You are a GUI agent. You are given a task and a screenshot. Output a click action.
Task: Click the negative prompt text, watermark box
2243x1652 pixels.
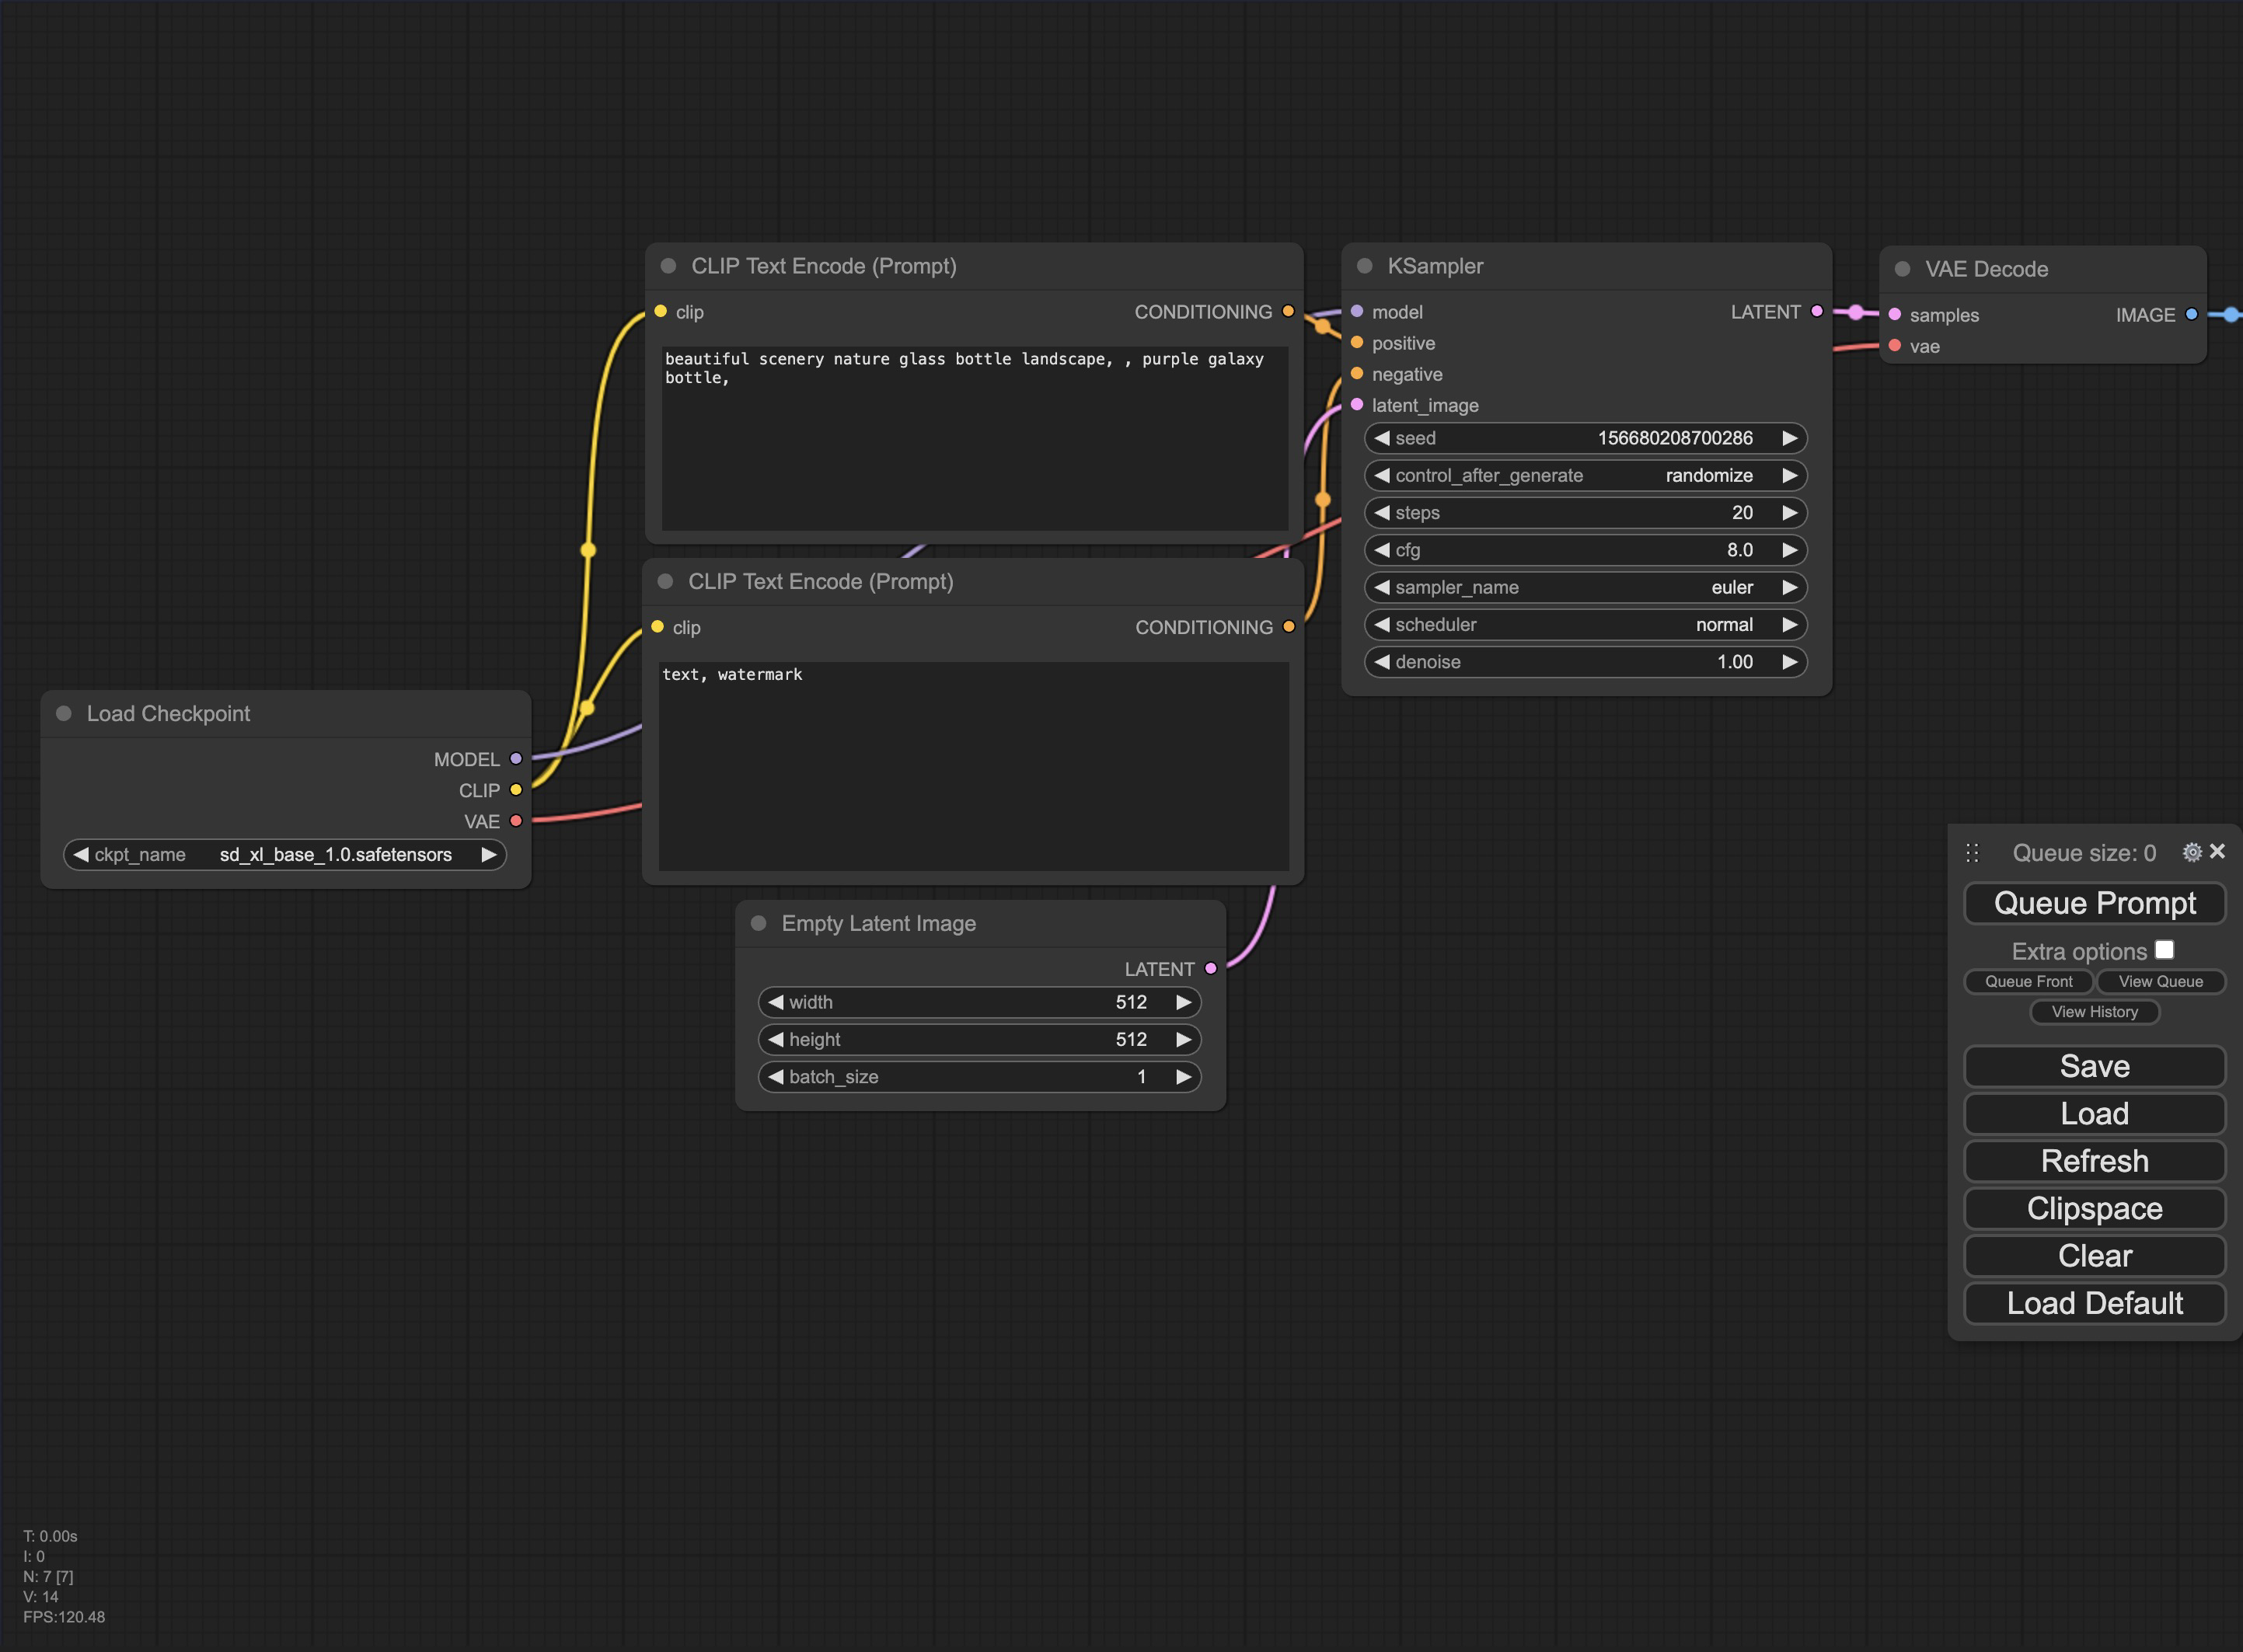(x=973, y=765)
